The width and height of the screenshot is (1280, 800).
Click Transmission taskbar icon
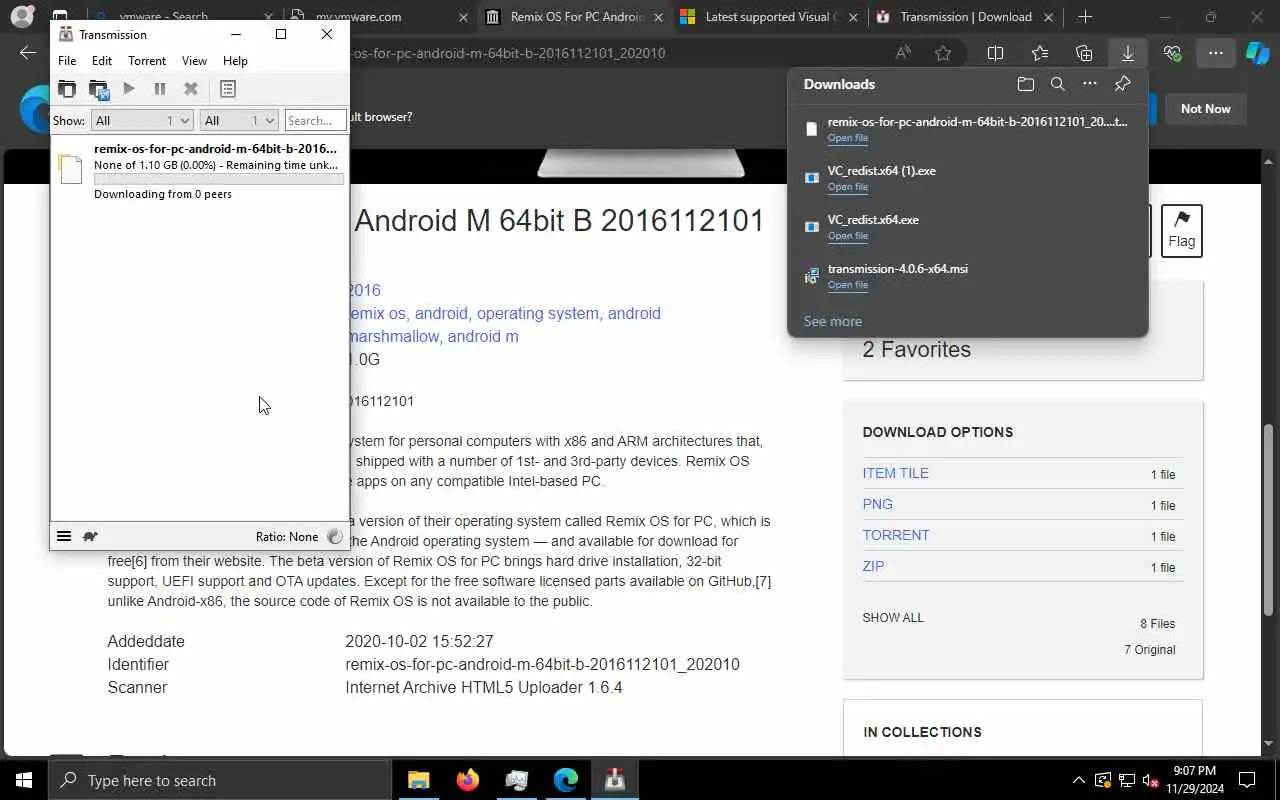pos(614,780)
